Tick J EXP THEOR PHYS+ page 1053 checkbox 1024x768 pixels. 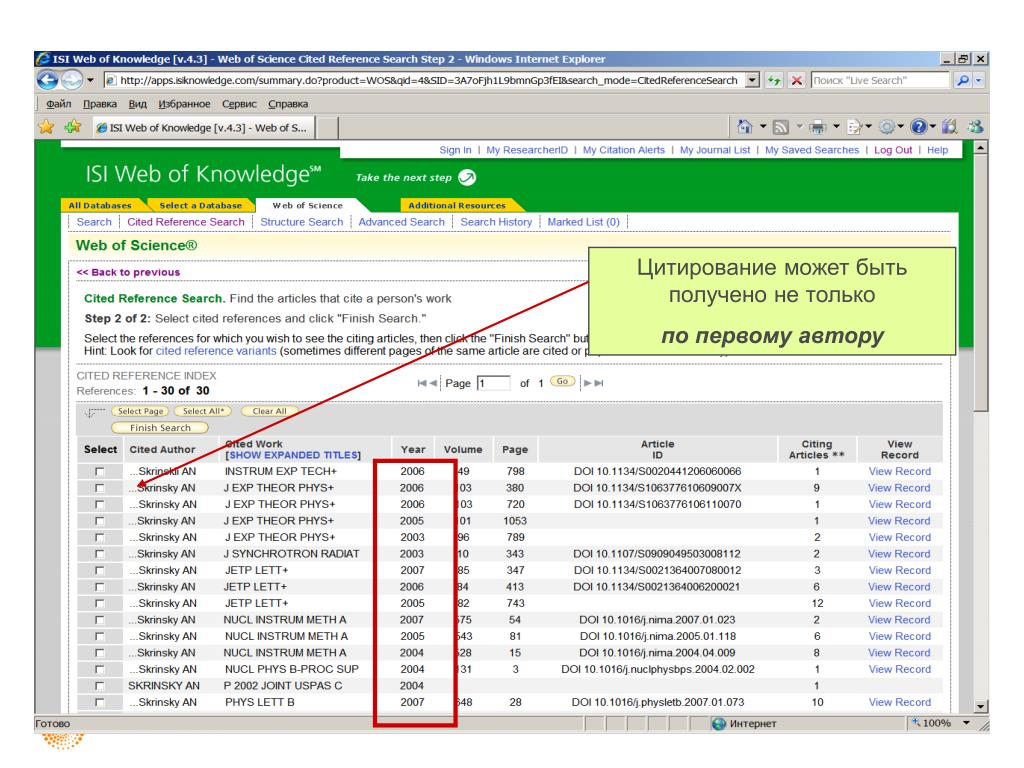click(x=99, y=521)
